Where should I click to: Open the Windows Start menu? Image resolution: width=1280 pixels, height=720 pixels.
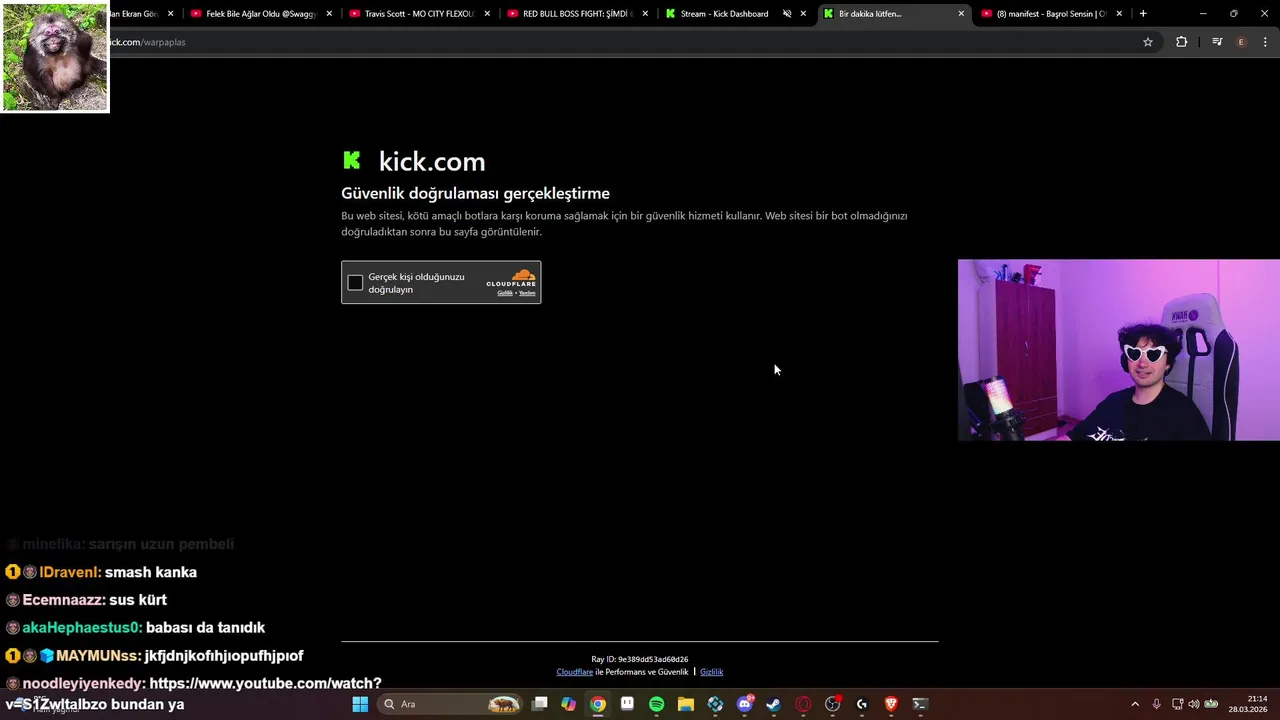tap(360, 704)
